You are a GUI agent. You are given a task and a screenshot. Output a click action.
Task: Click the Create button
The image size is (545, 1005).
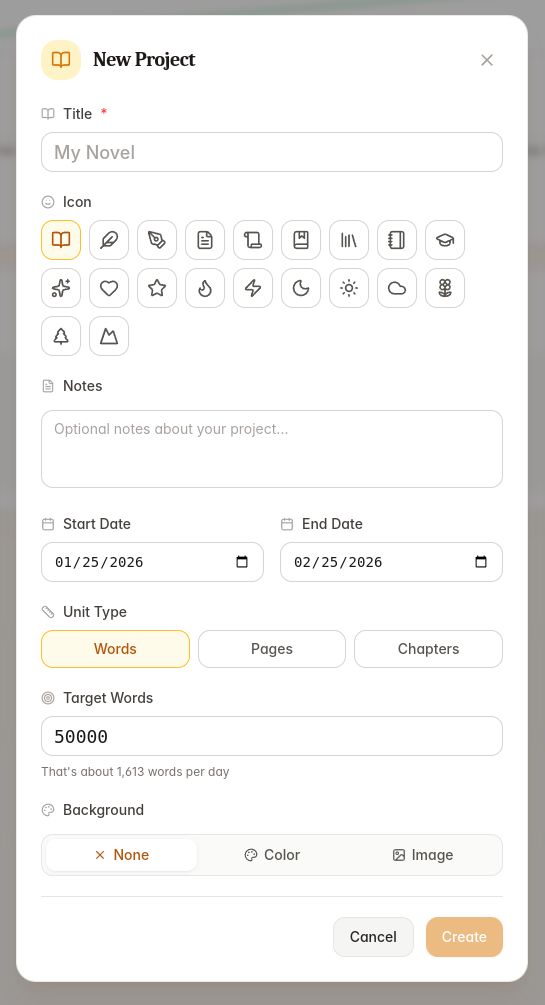tap(464, 937)
